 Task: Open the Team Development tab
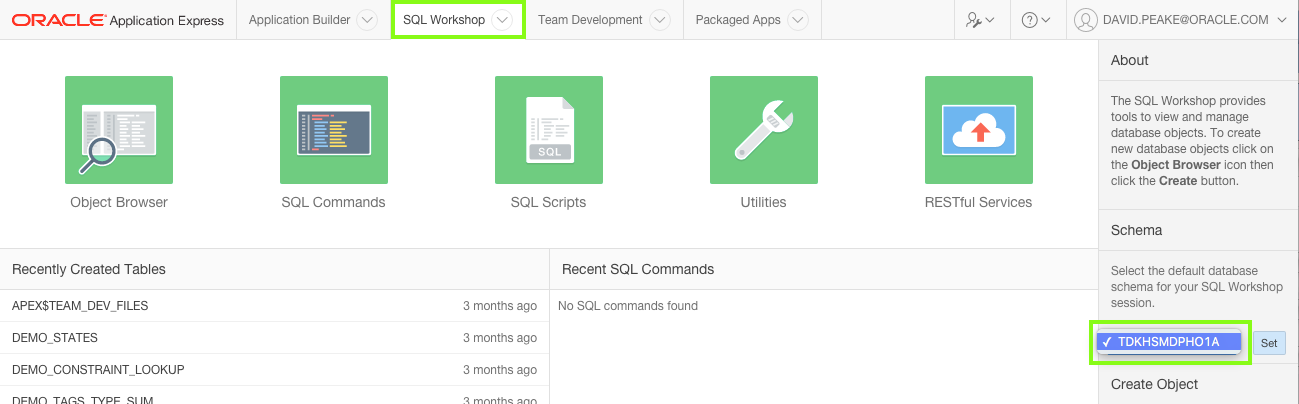click(590, 20)
